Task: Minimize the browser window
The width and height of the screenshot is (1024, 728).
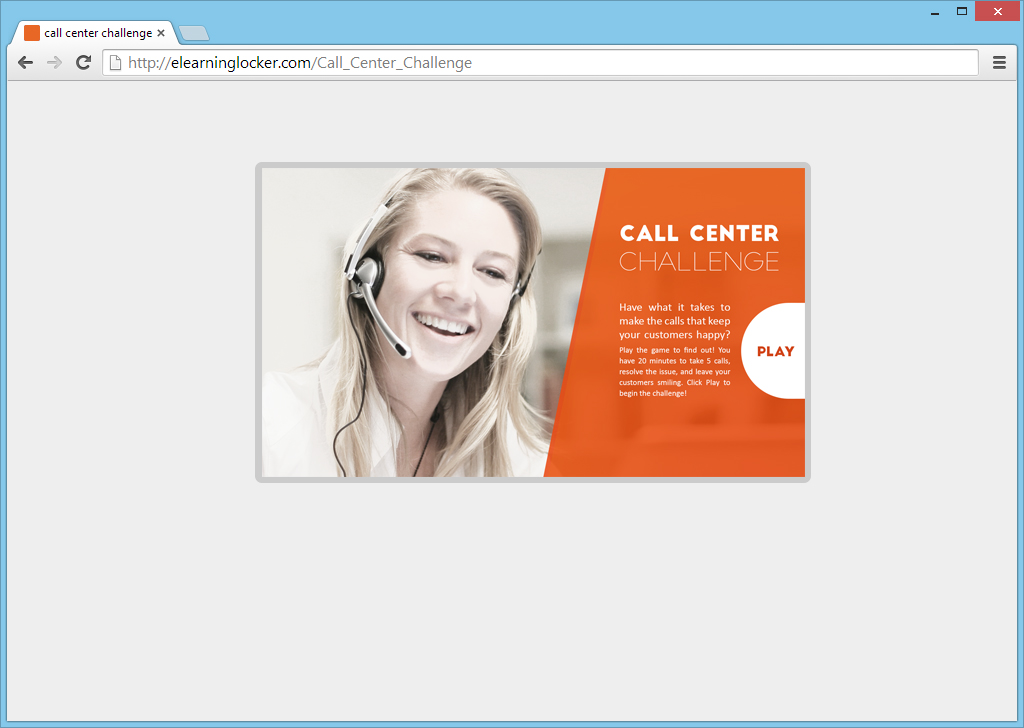Action: pos(935,12)
